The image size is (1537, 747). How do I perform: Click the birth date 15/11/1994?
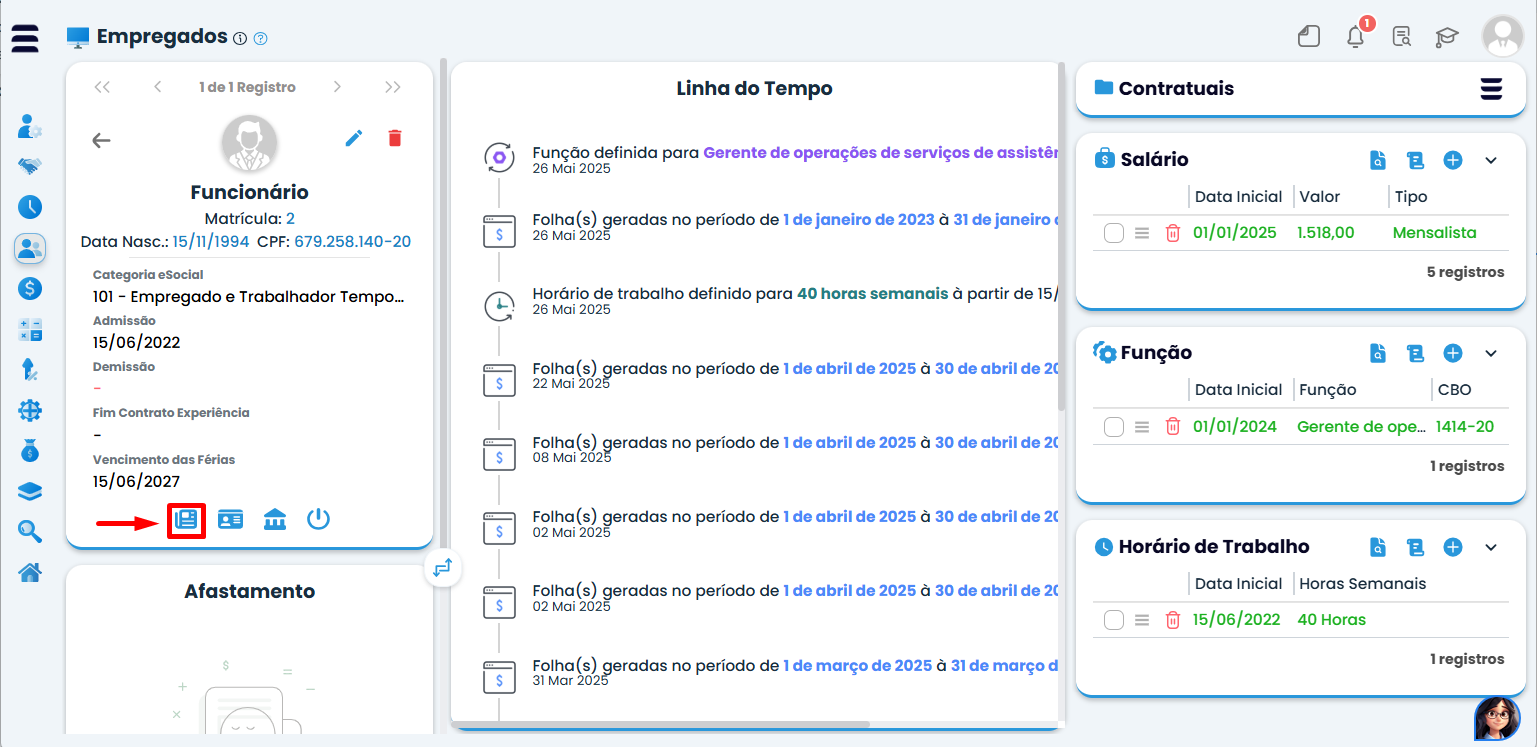coord(211,242)
